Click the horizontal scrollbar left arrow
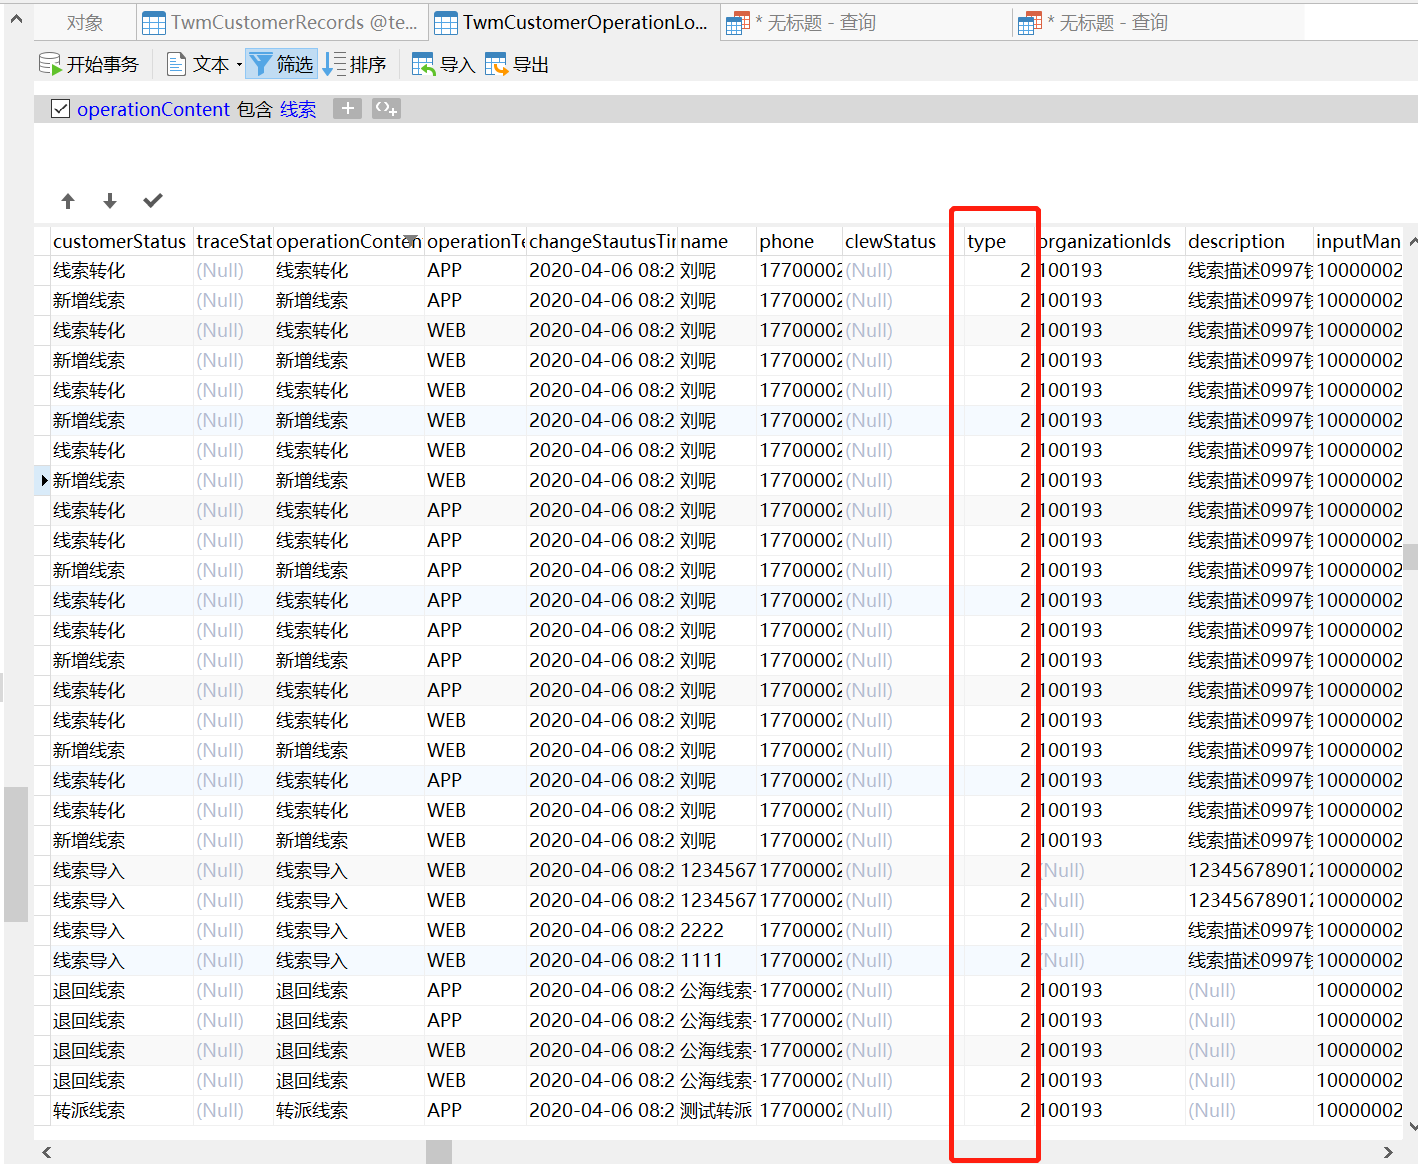The image size is (1418, 1164). click(46, 1152)
